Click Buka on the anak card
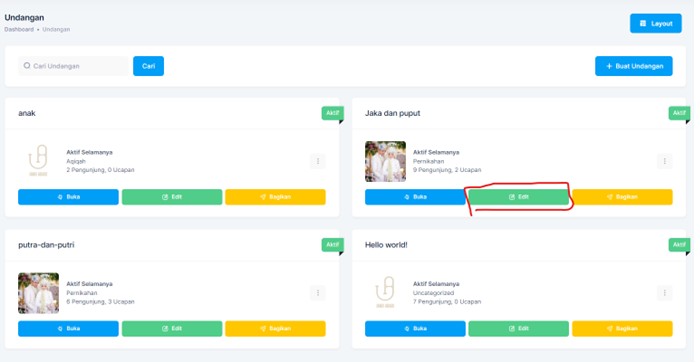 coord(68,197)
